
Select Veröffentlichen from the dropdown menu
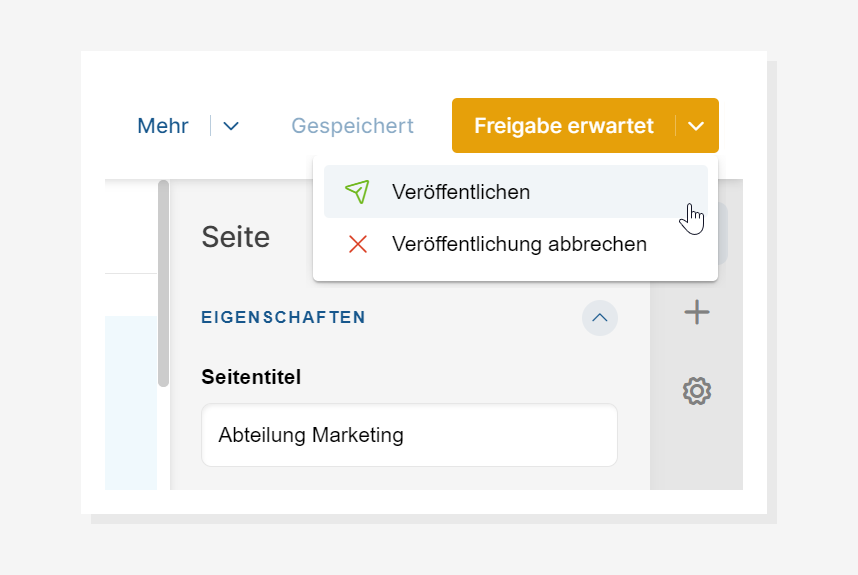pos(515,192)
